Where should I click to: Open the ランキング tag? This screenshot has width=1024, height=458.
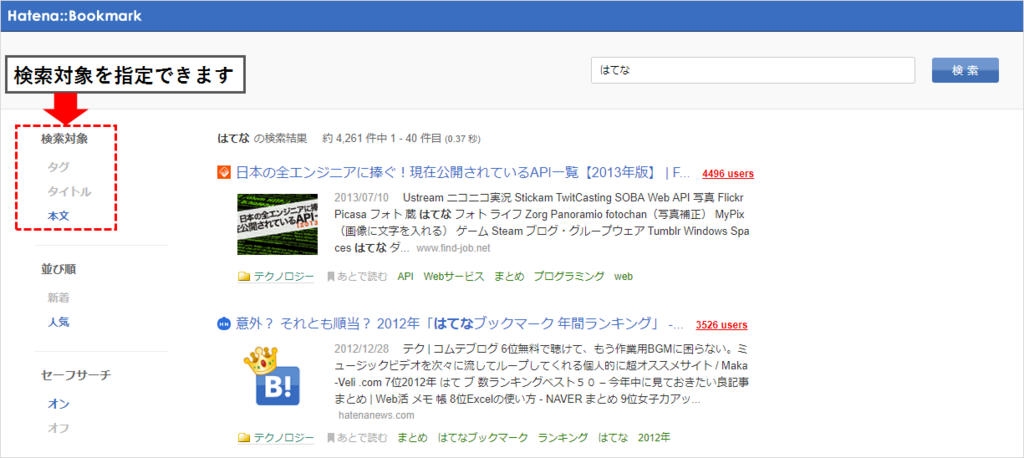click(x=563, y=438)
